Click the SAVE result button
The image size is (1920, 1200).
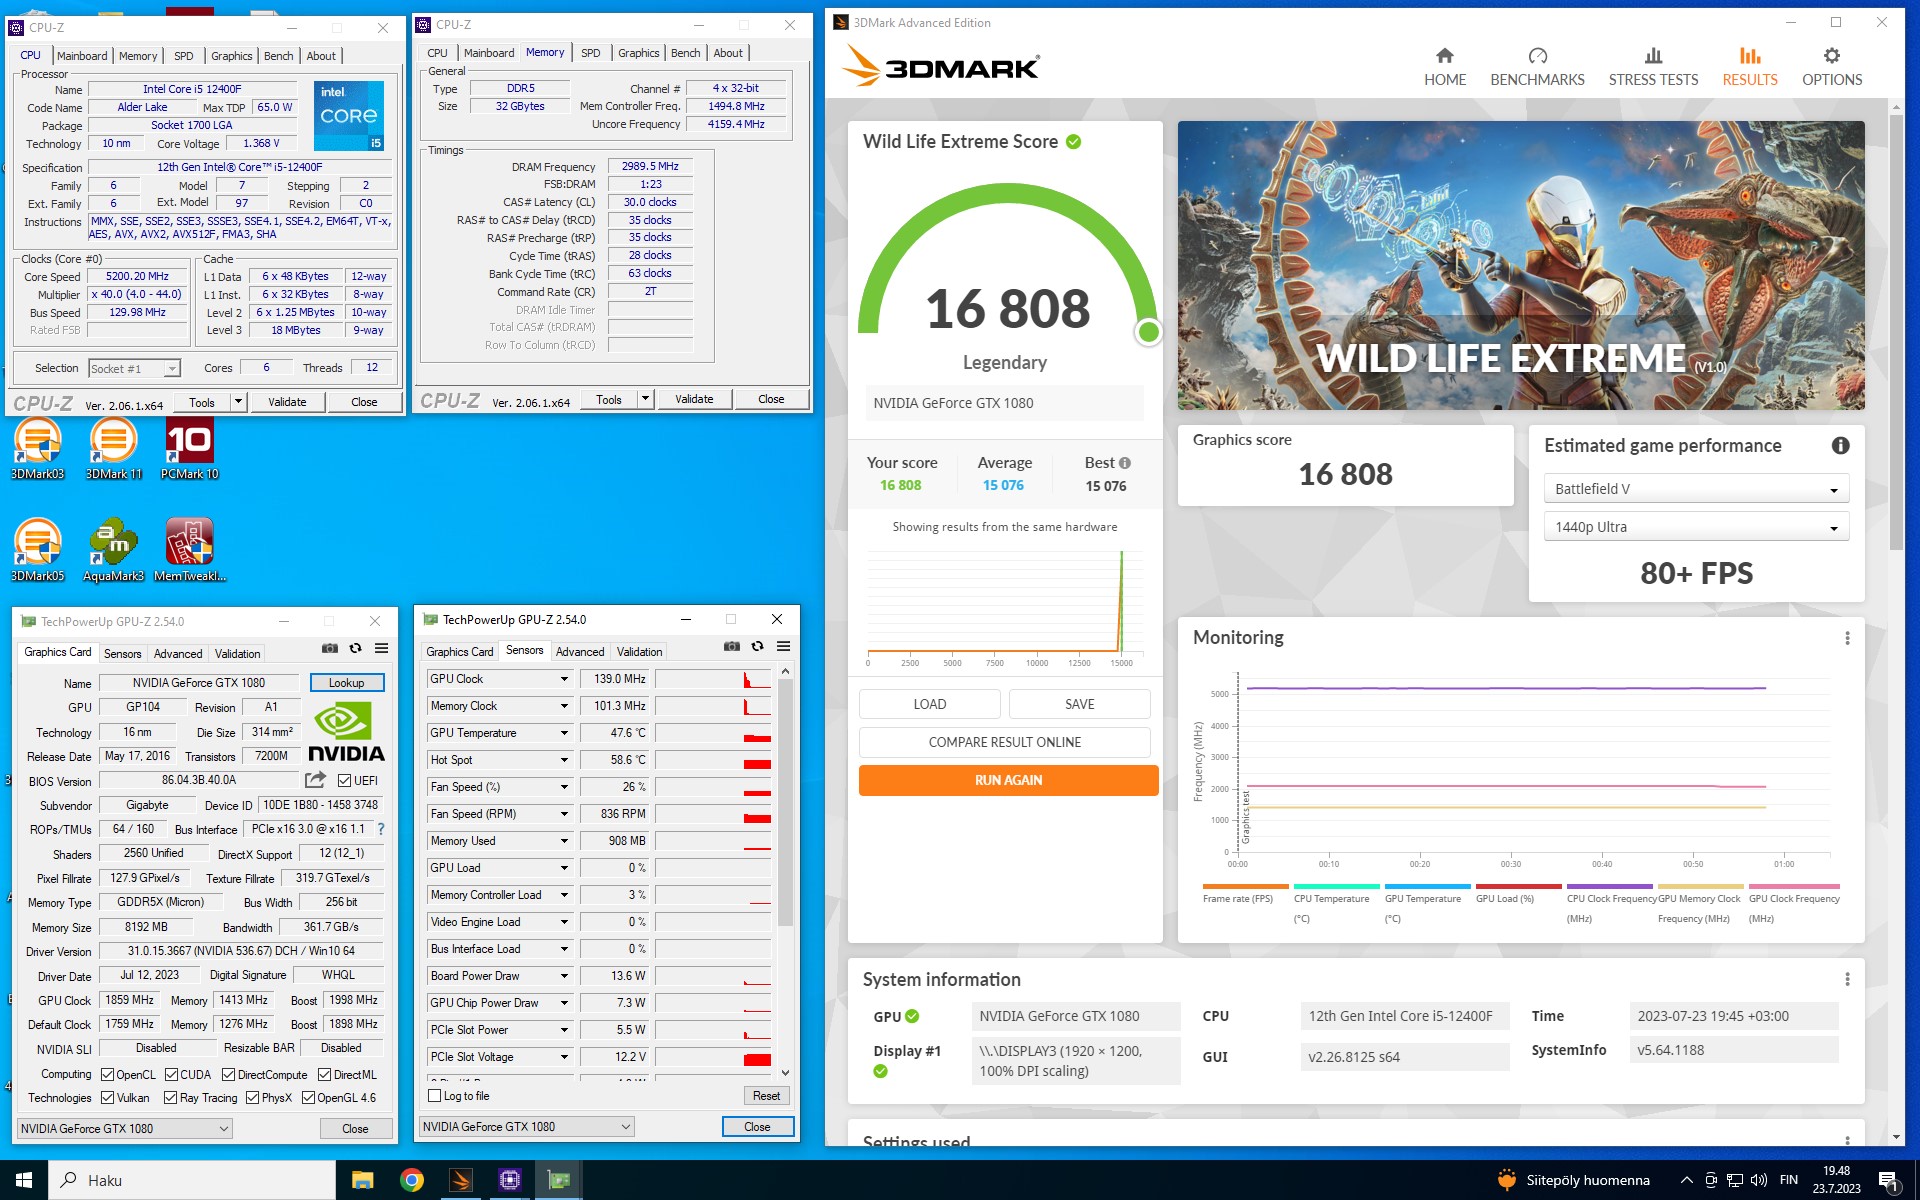click(1079, 704)
